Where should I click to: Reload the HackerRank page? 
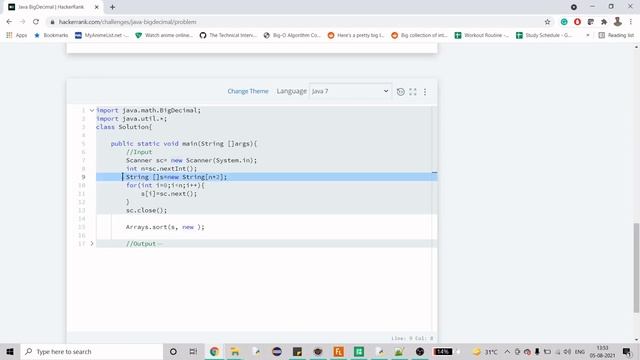36,22
